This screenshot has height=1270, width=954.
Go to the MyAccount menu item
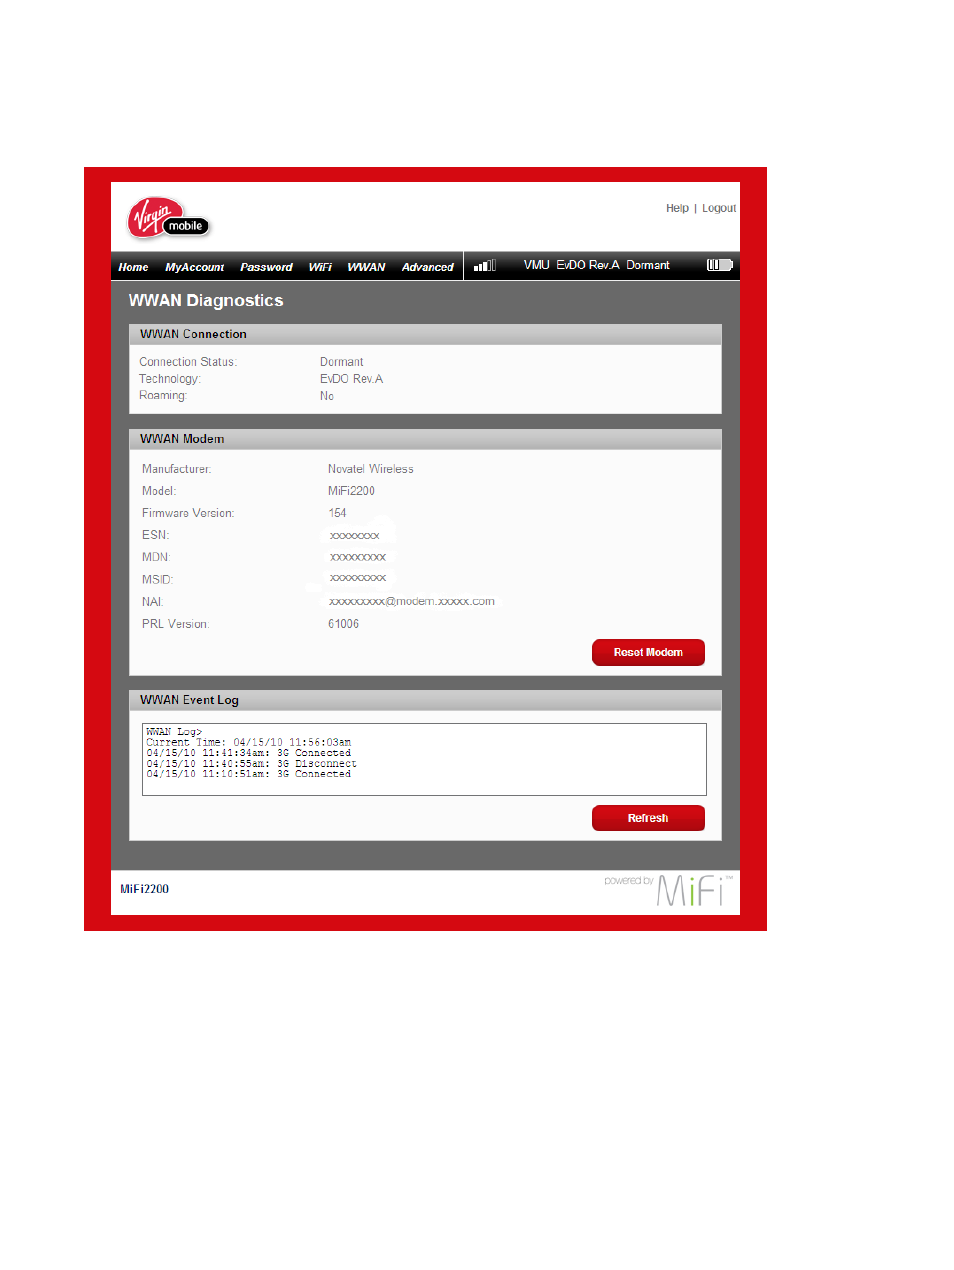pos(194,267)
